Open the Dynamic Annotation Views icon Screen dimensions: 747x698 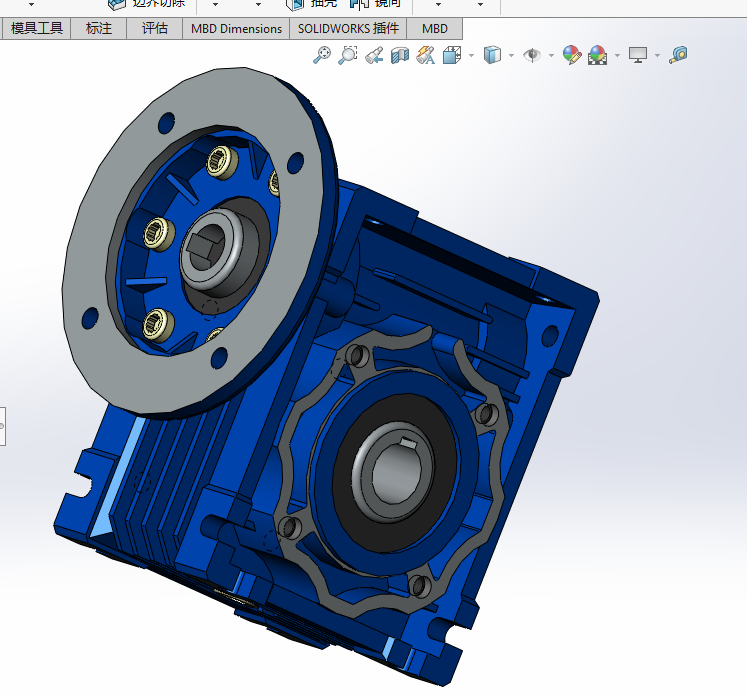(426, 55)
